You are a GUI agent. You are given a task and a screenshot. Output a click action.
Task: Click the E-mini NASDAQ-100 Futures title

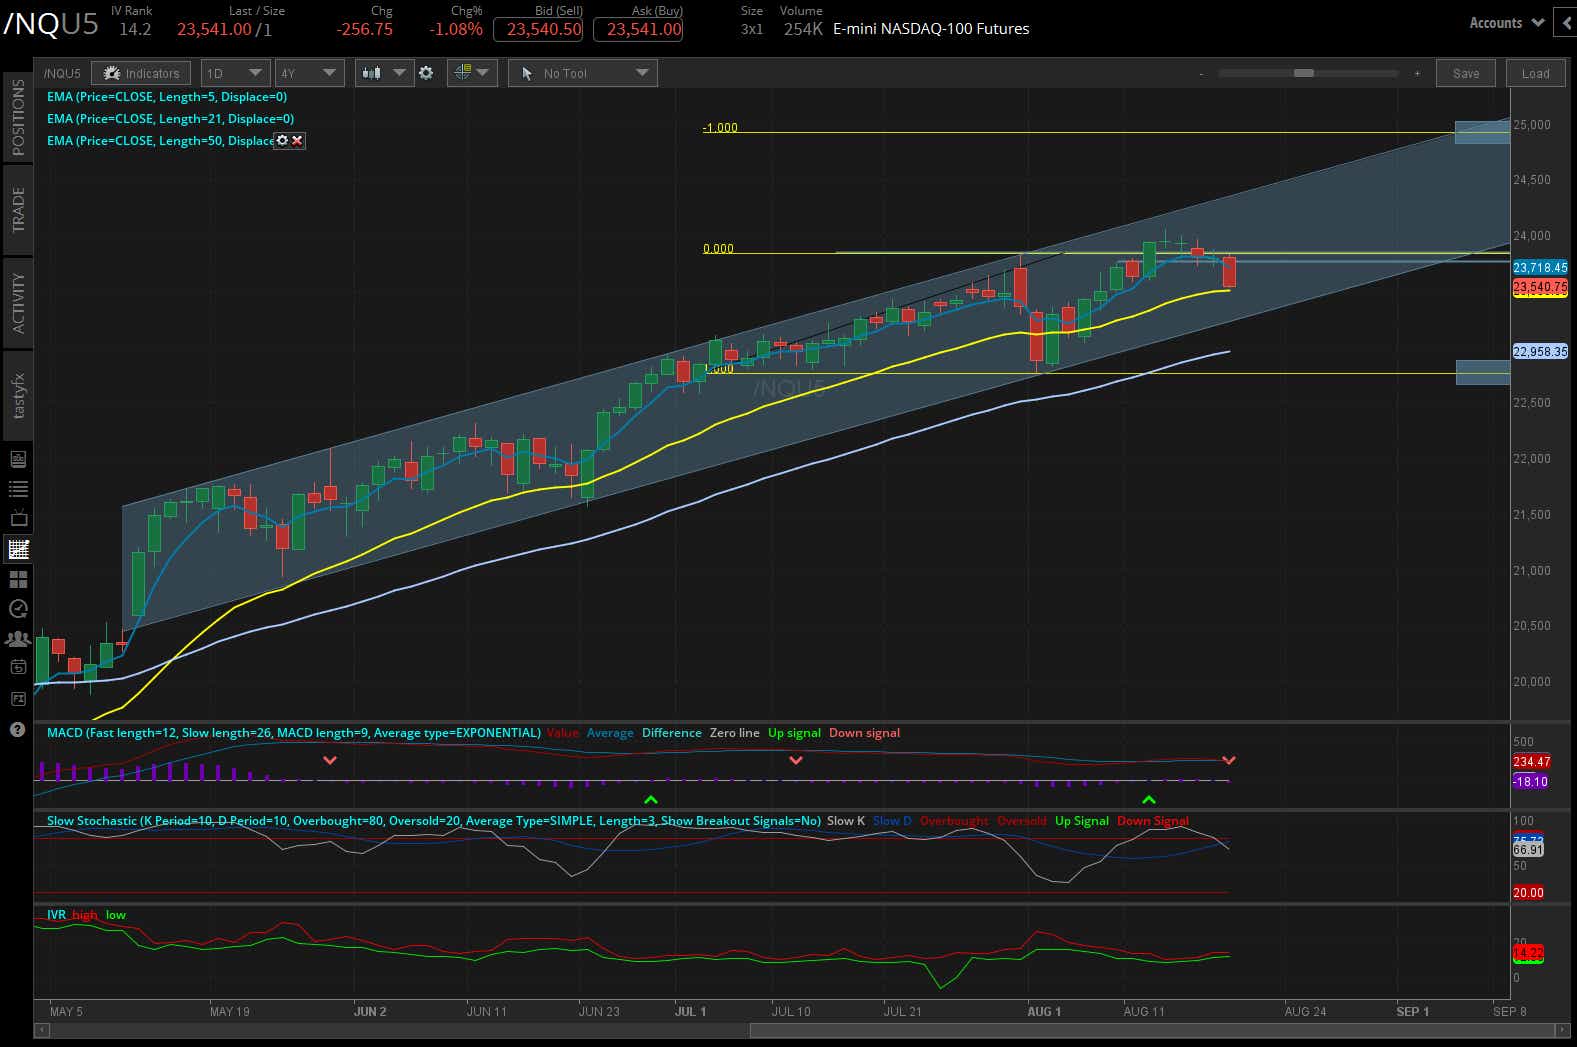(931, 29)
